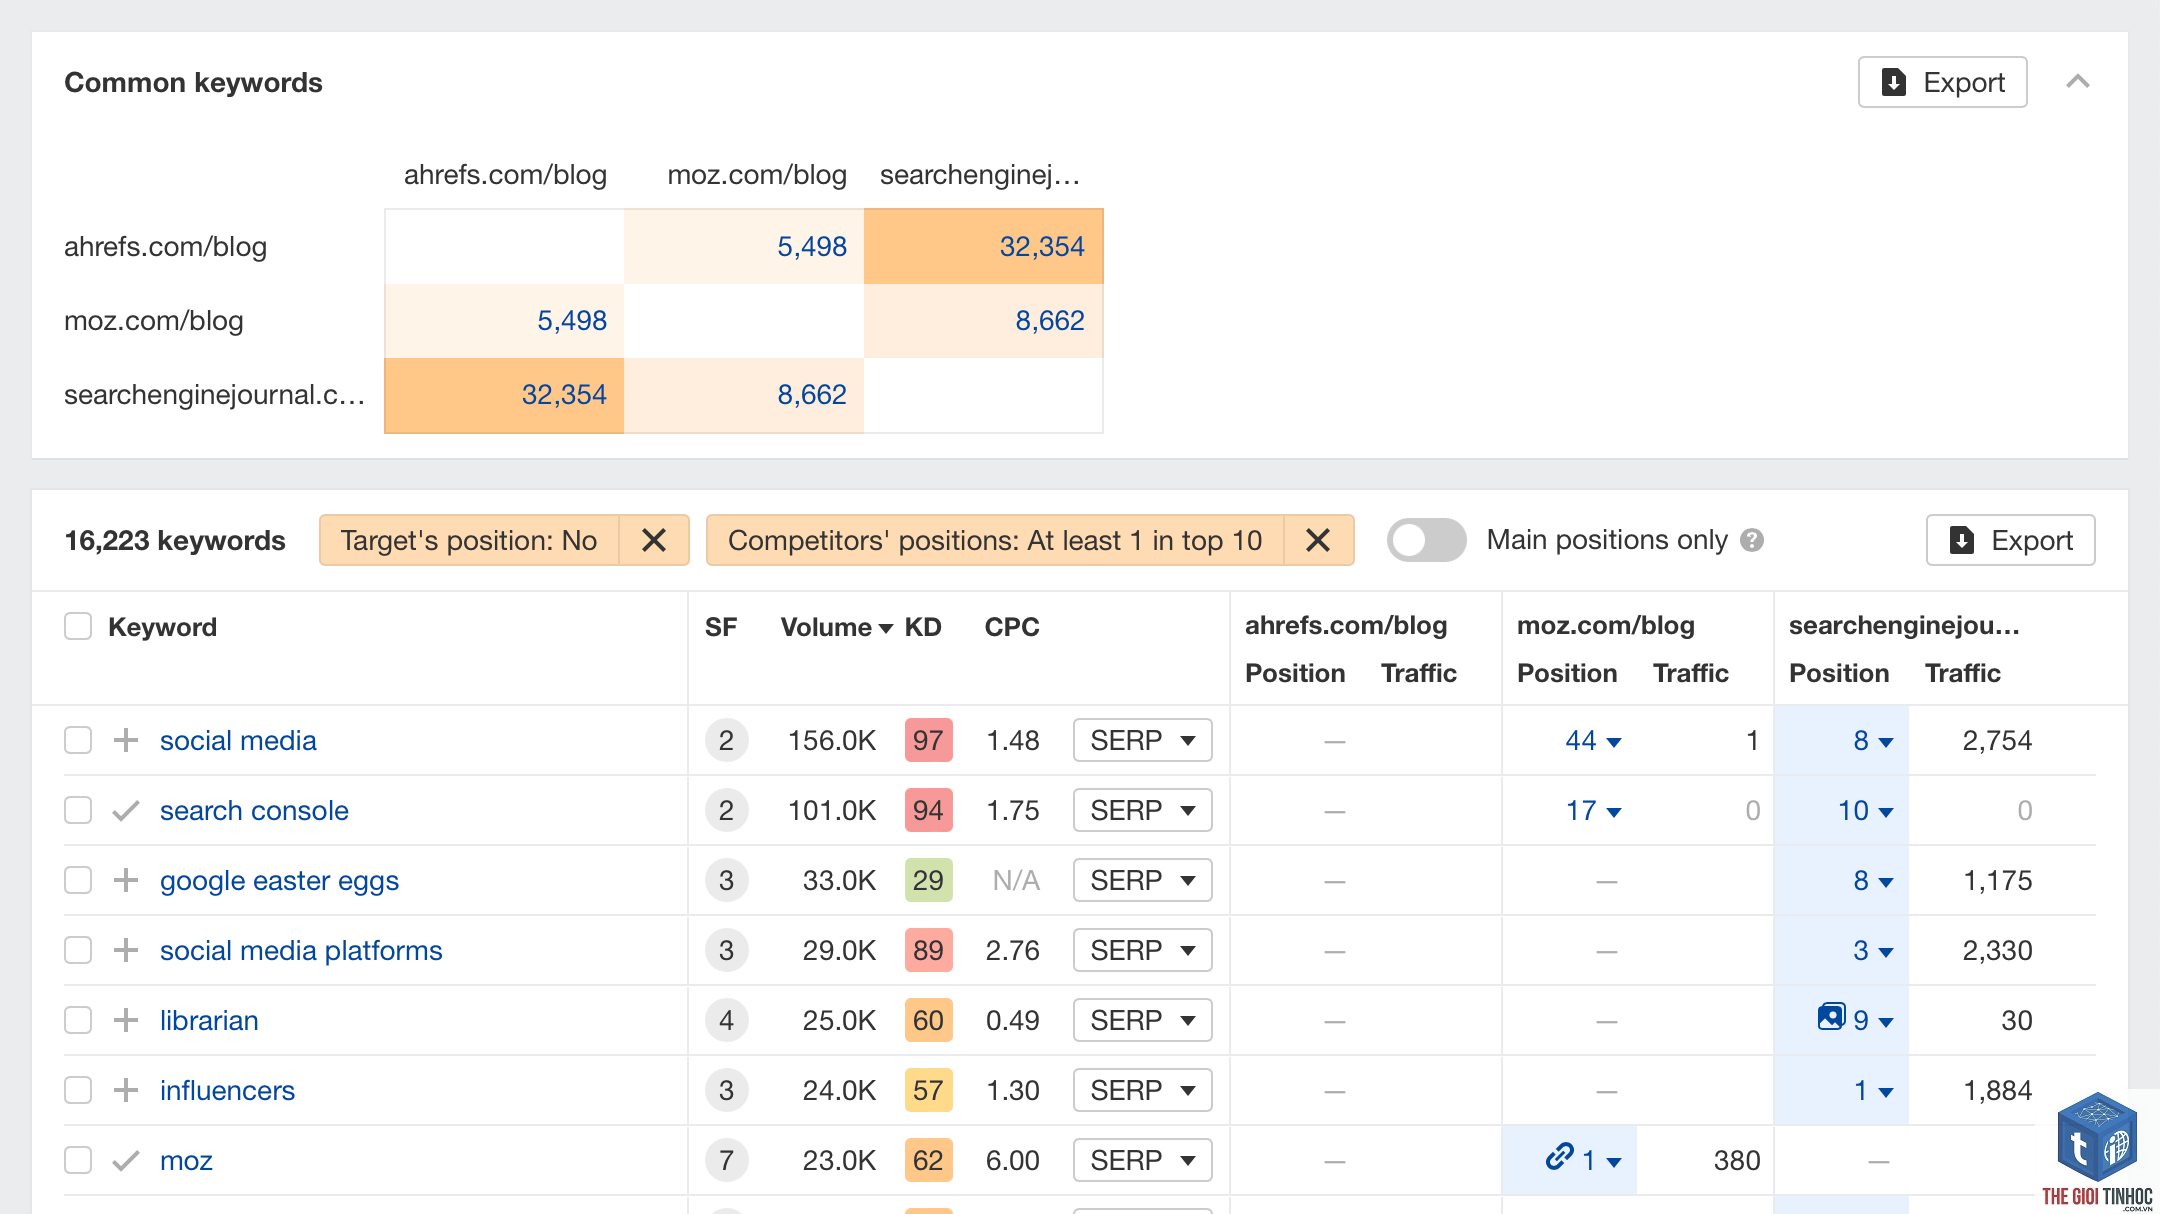Screen dimensions: 2160x1214
Task: Tick the checkbox for social media
Action: pos(78,740)
